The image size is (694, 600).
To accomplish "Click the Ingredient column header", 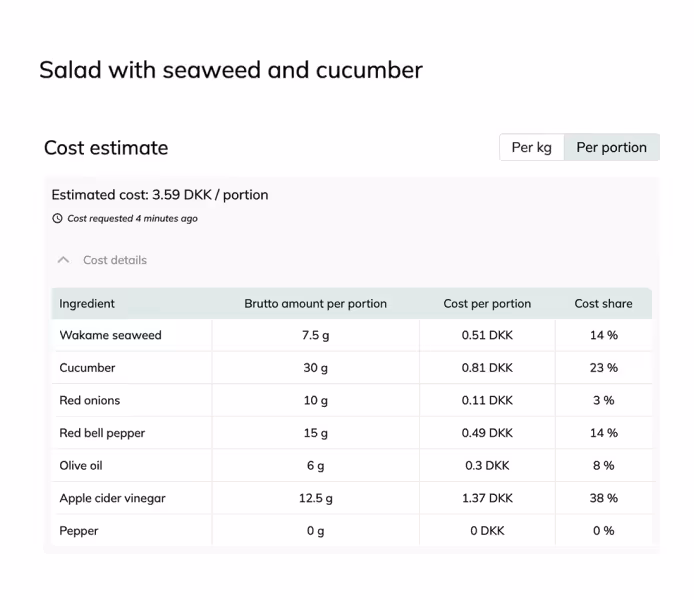I will [87, 303].
